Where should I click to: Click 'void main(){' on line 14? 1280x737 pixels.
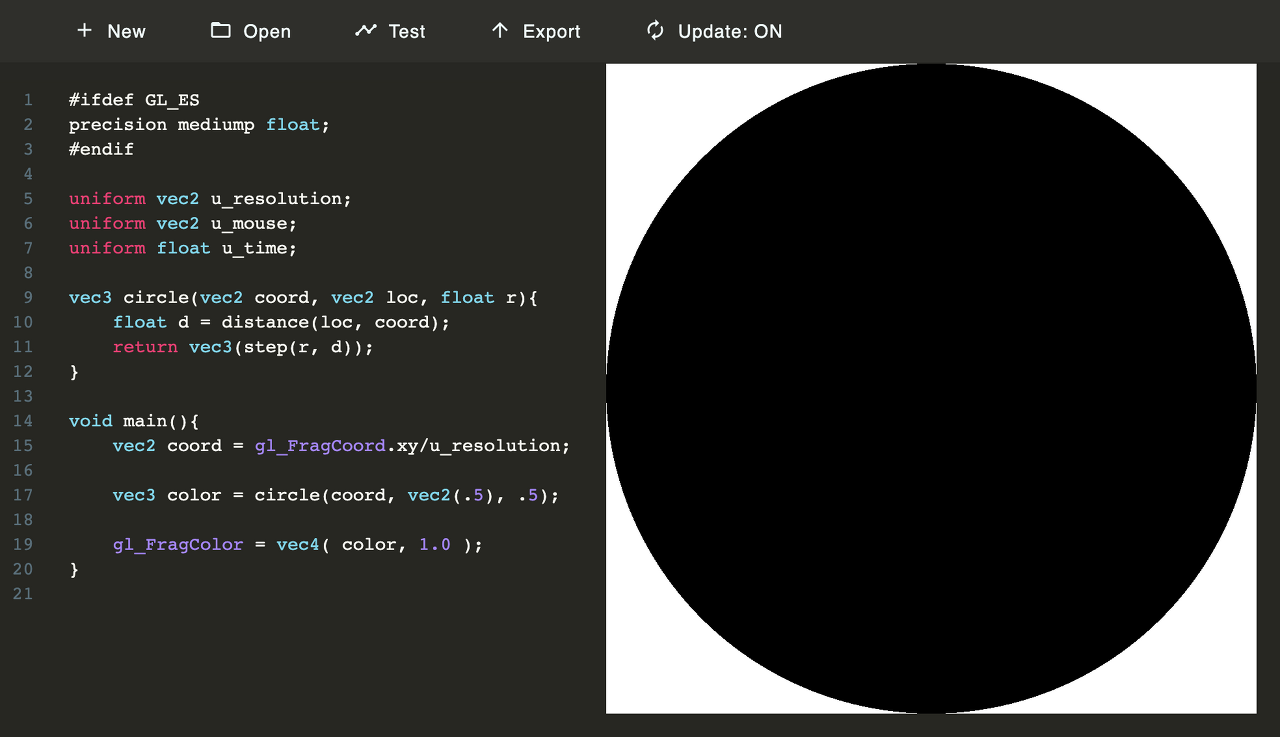(134, 421)
